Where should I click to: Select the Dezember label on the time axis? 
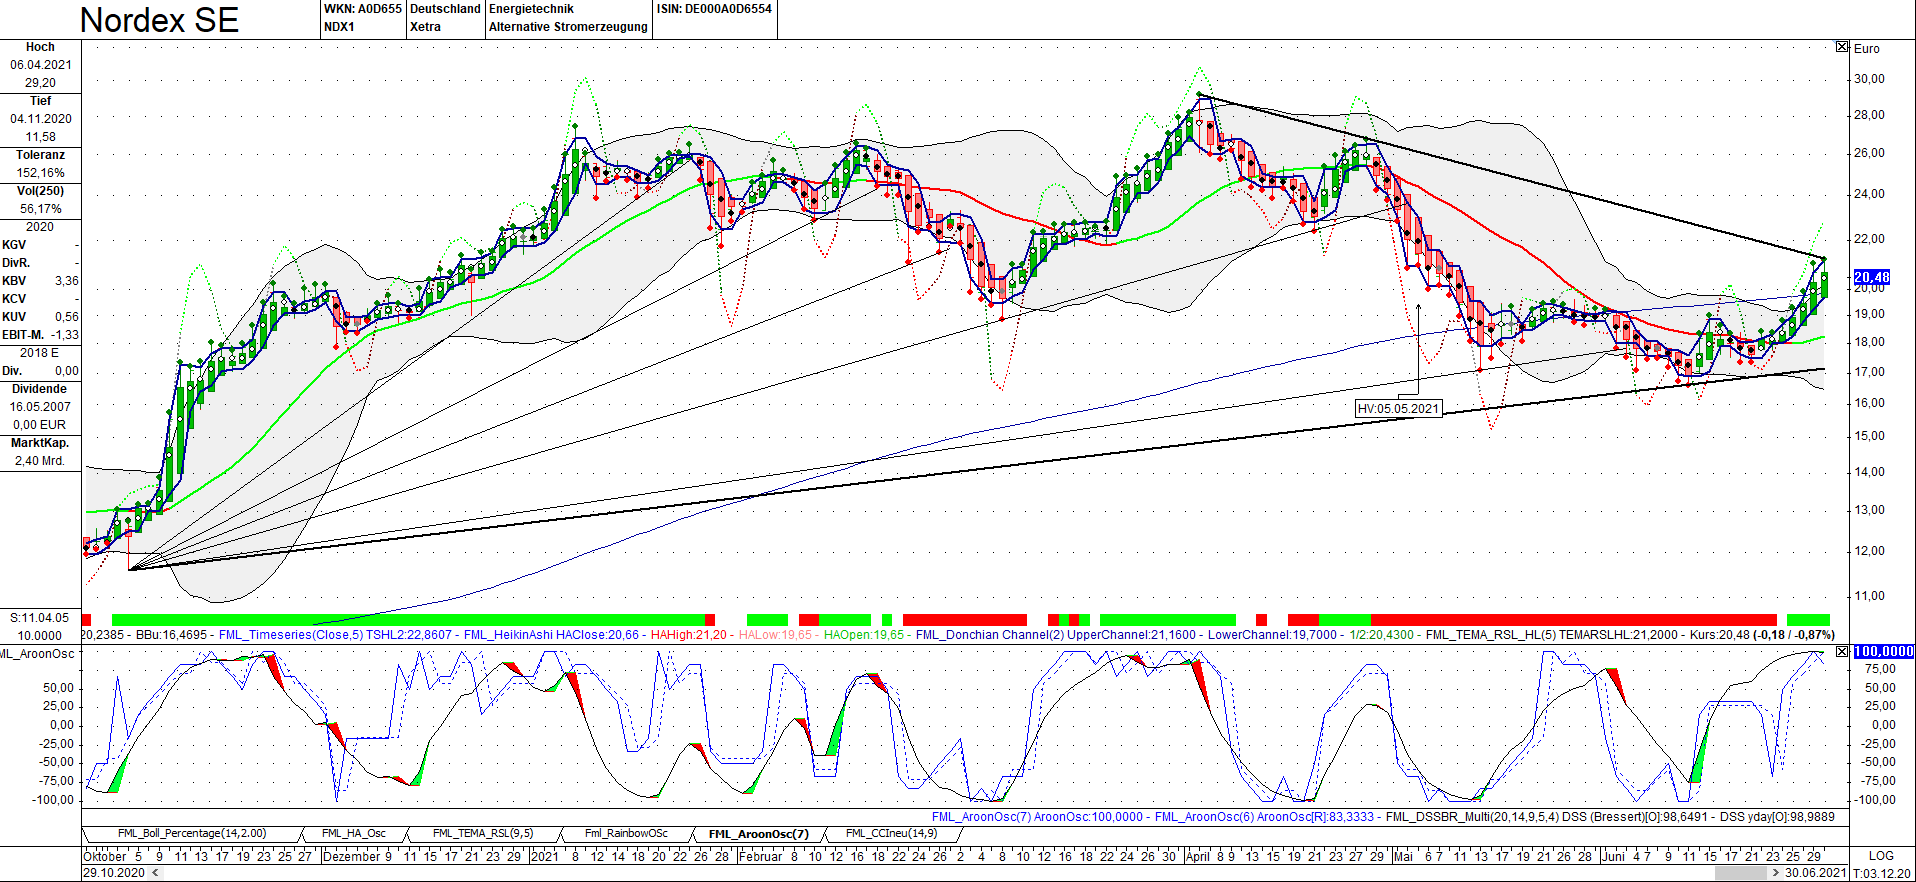352,856
